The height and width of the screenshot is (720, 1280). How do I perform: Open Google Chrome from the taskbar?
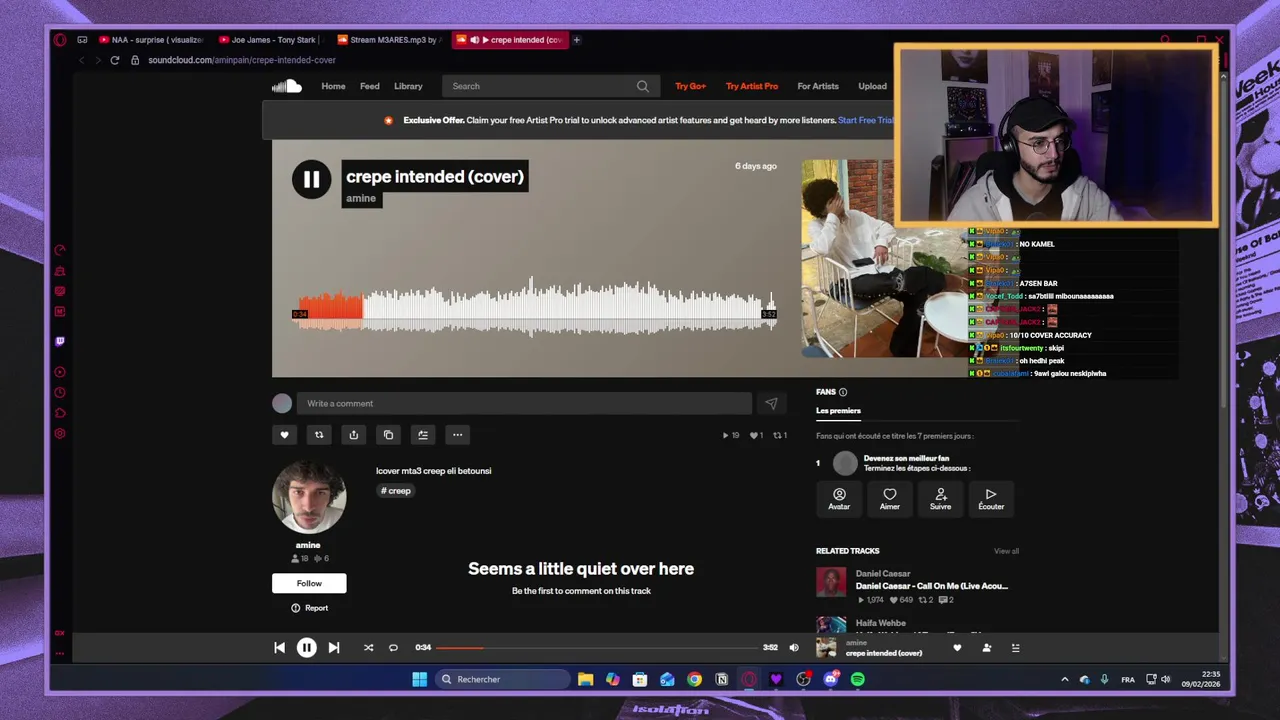pyautogui.click(x=694, y=680)
